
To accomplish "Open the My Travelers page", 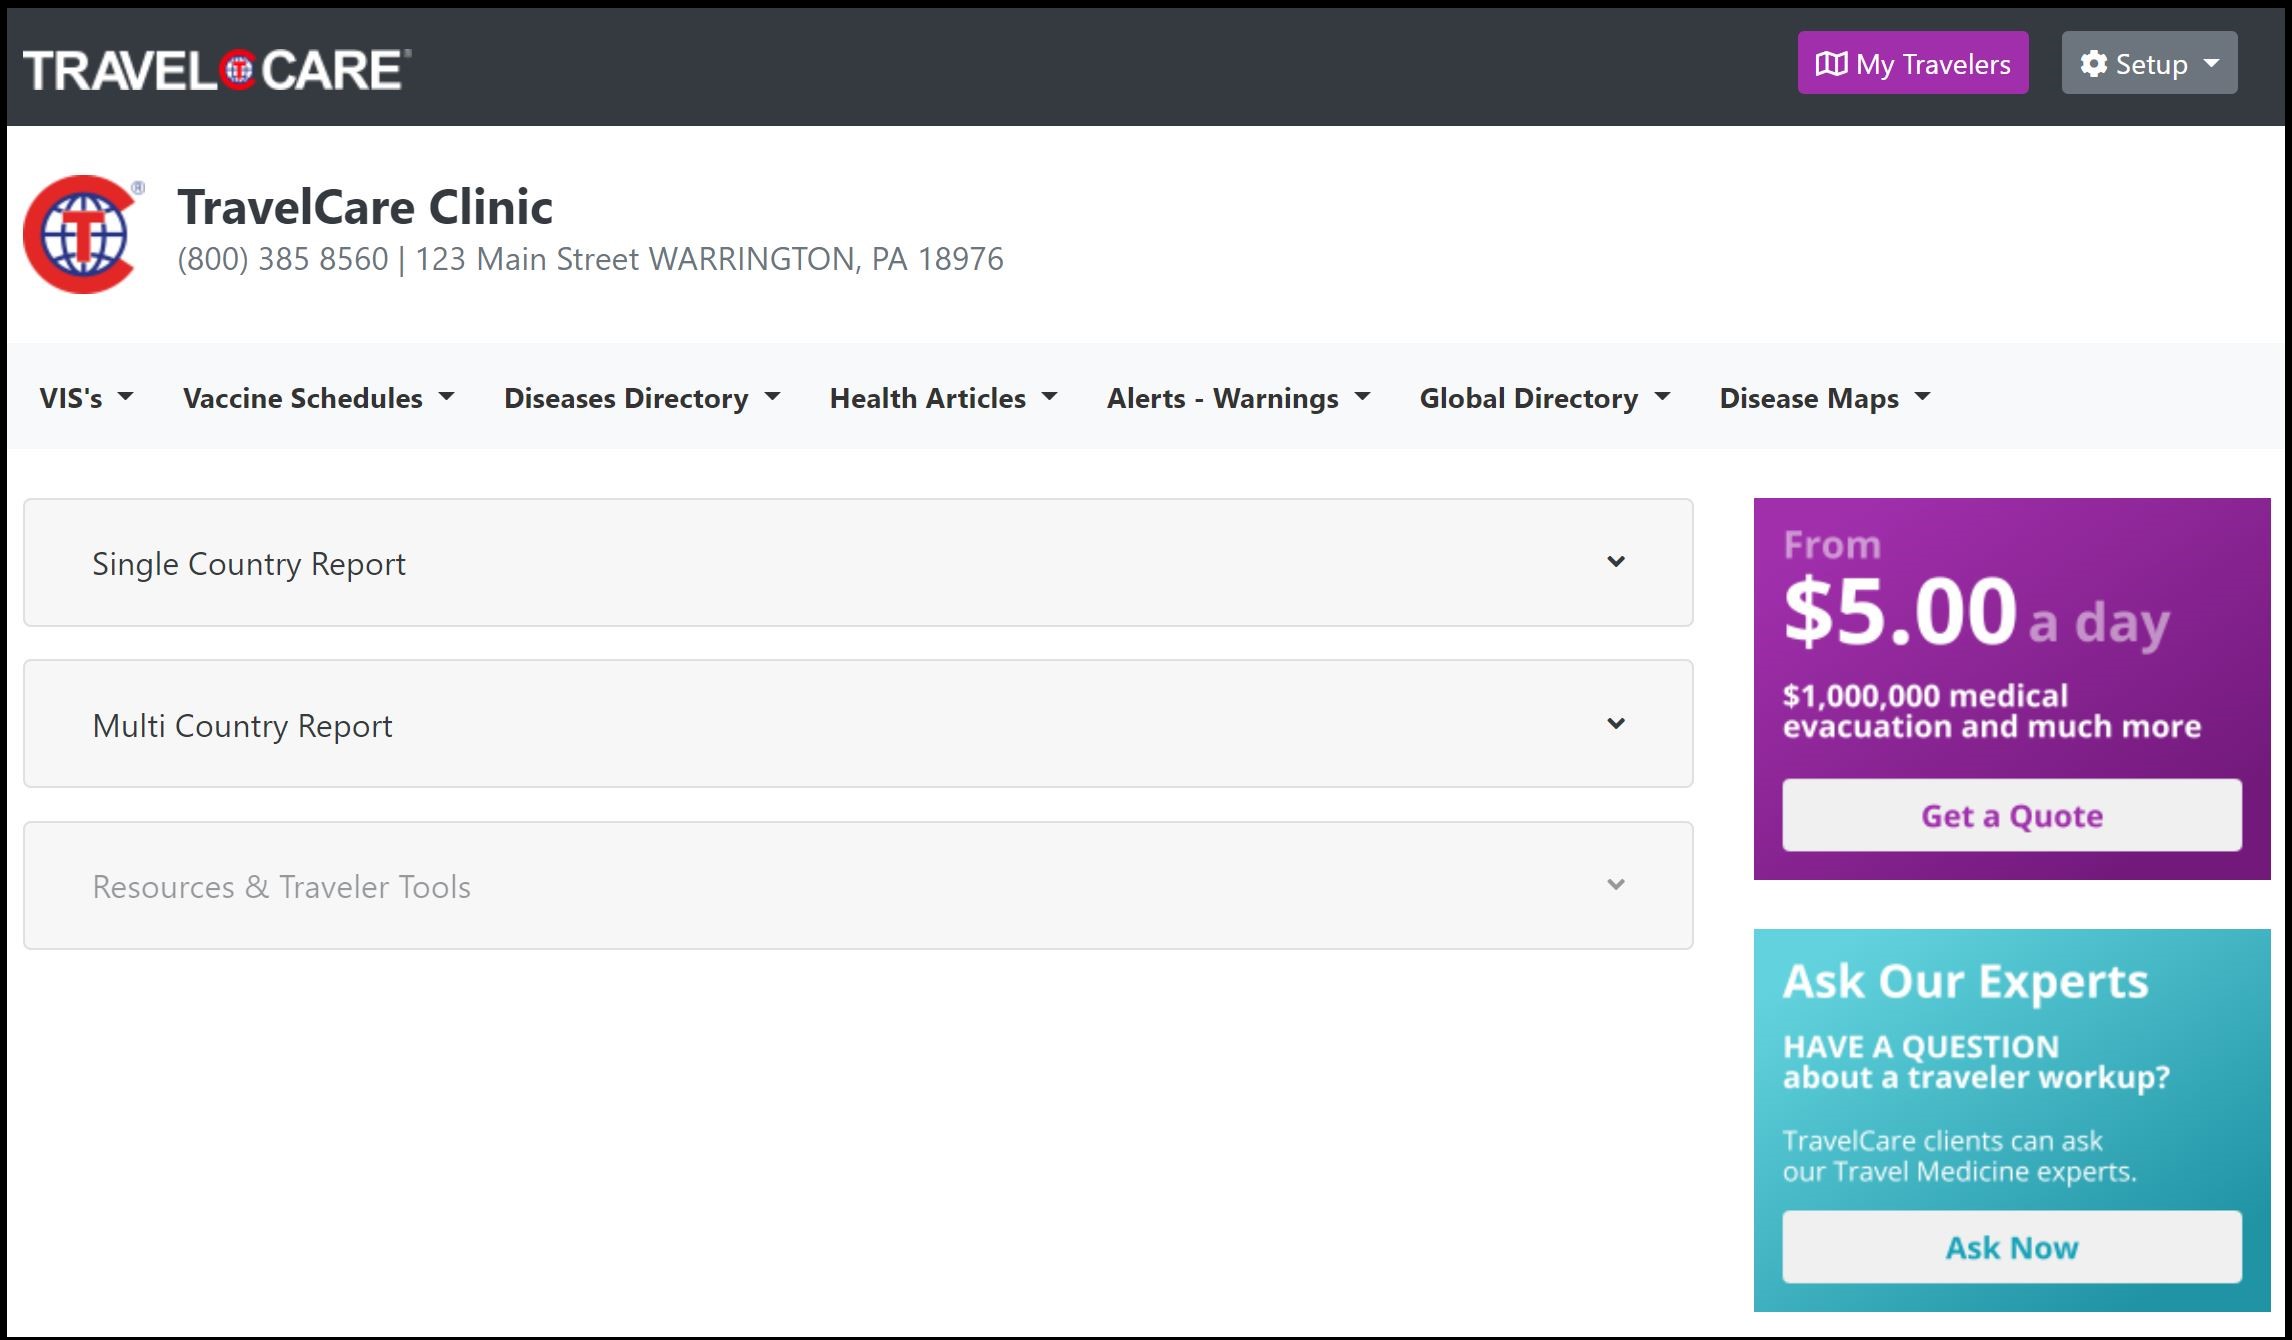I will pos(1913,63).
